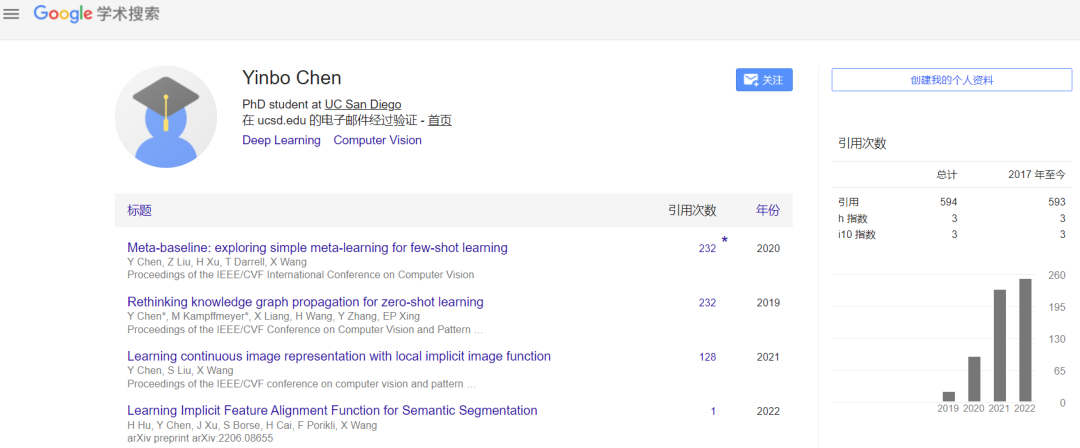
Task: Select the Computer Vision interest tag
Action: pos(377,140)
